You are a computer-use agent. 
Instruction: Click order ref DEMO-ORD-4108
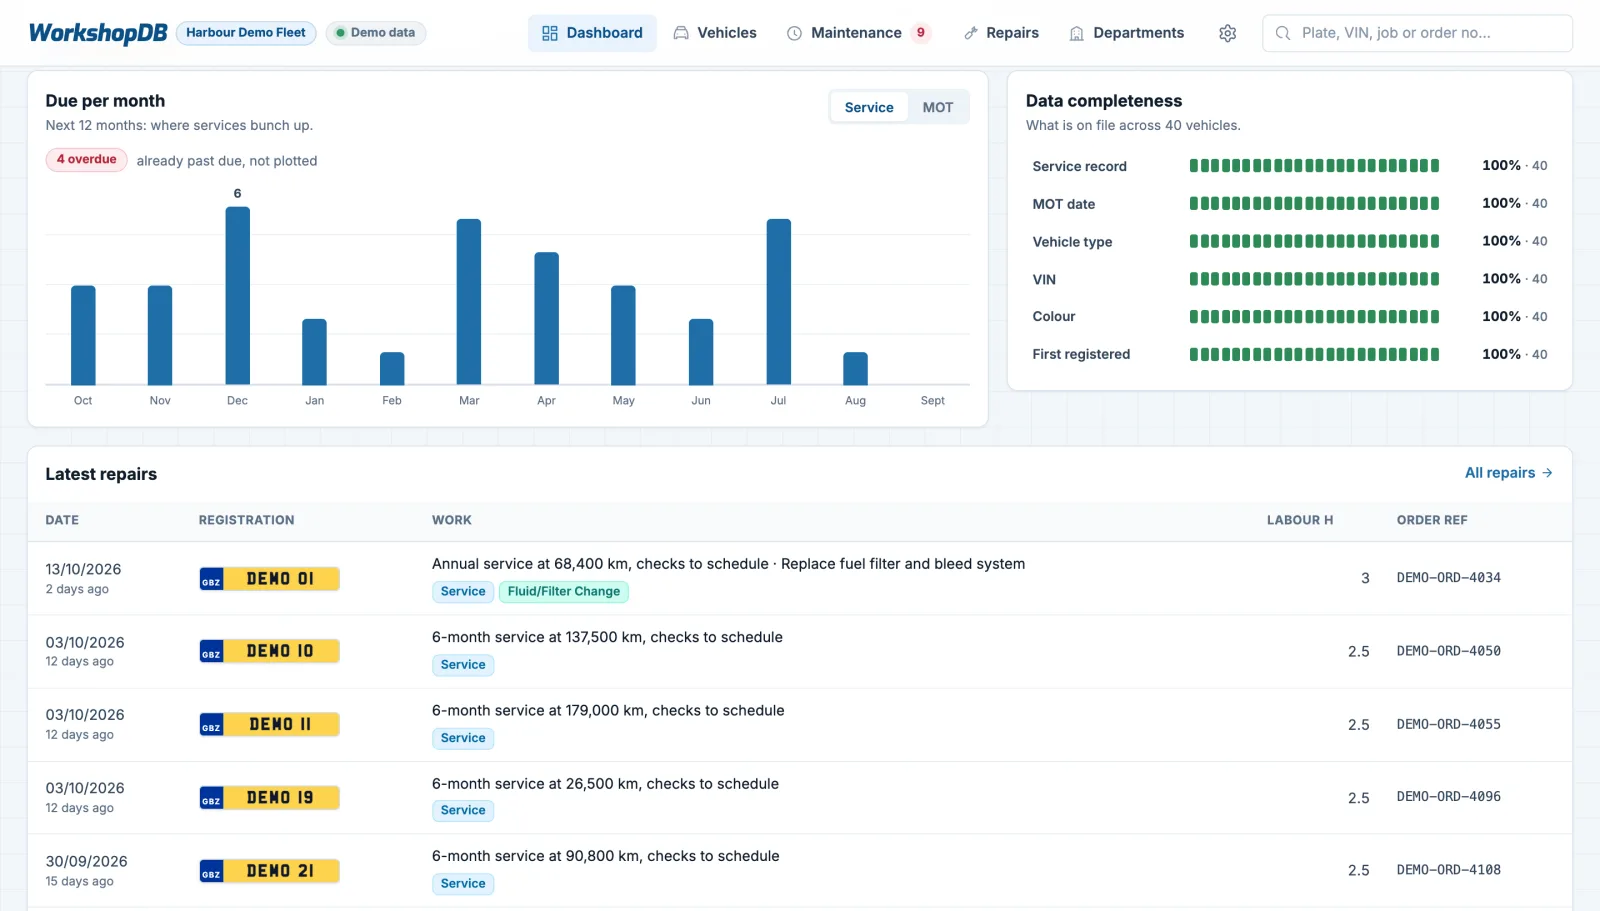tap(1448, 870)
